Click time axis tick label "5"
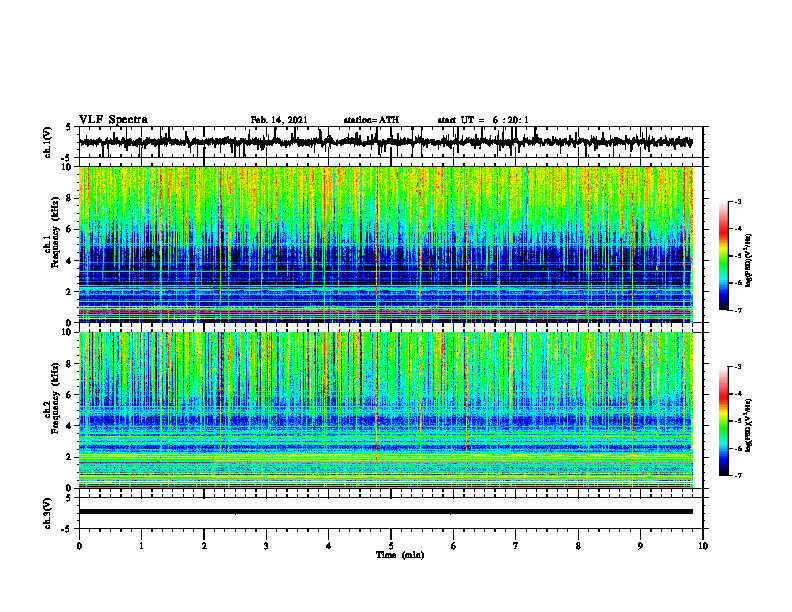This screenshot has width=792, height=612. pos(391,546)
